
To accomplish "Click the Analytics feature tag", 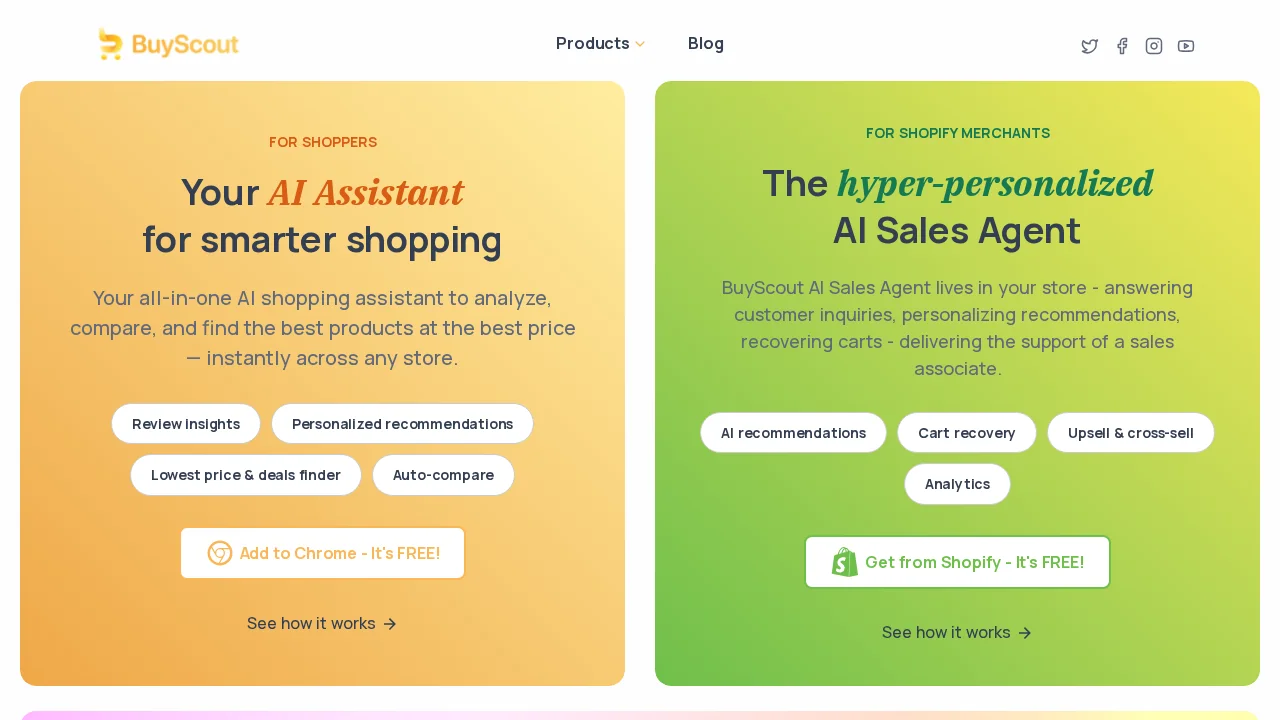I will pos(957,484).
